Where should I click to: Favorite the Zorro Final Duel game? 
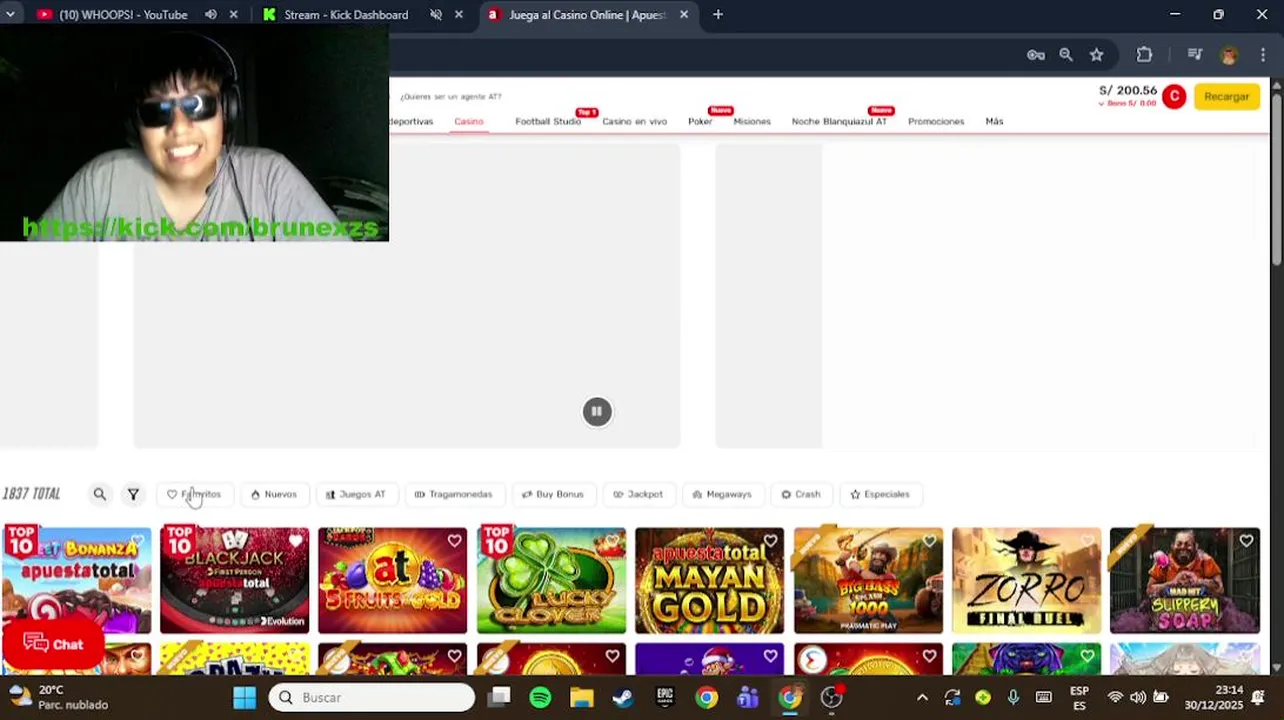(x=1087, y=541)
